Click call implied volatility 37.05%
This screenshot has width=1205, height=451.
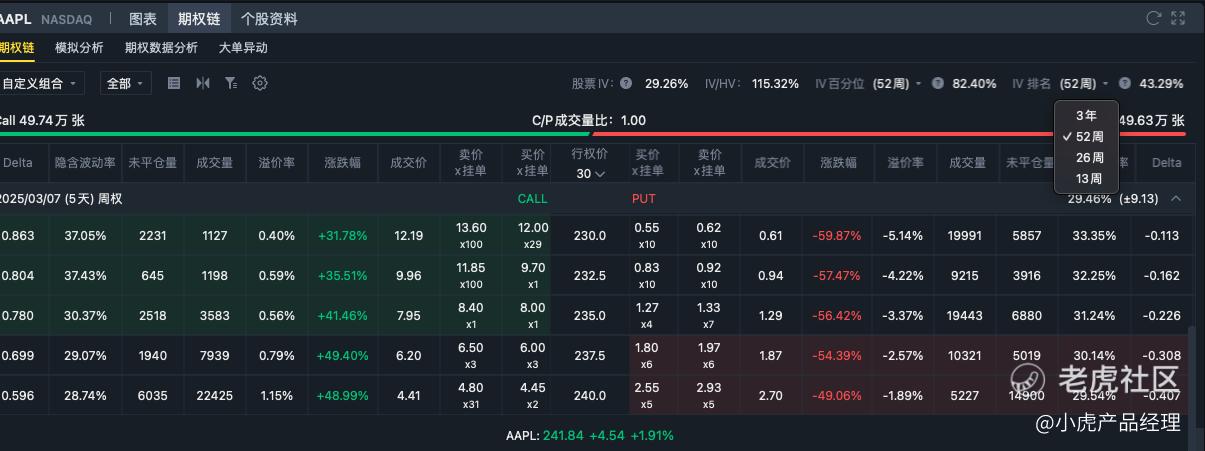(85, 236)
